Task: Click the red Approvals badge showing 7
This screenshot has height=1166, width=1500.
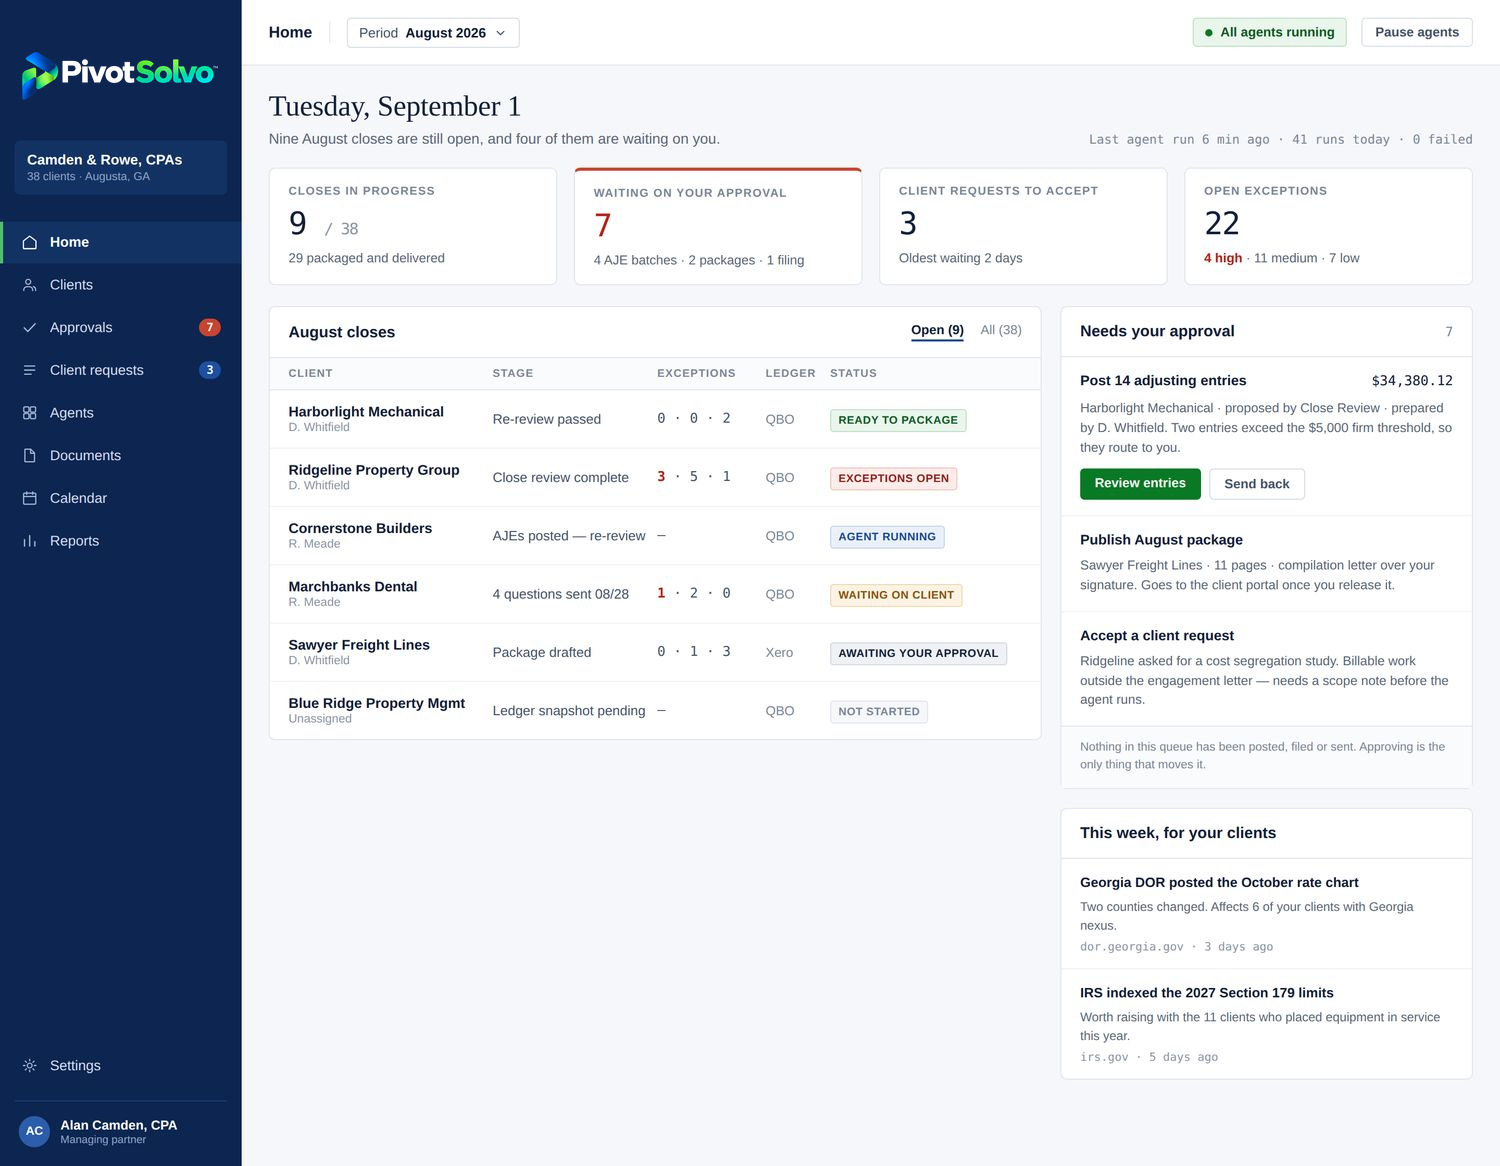Action: pyautogui.click(x=209, y=327)
